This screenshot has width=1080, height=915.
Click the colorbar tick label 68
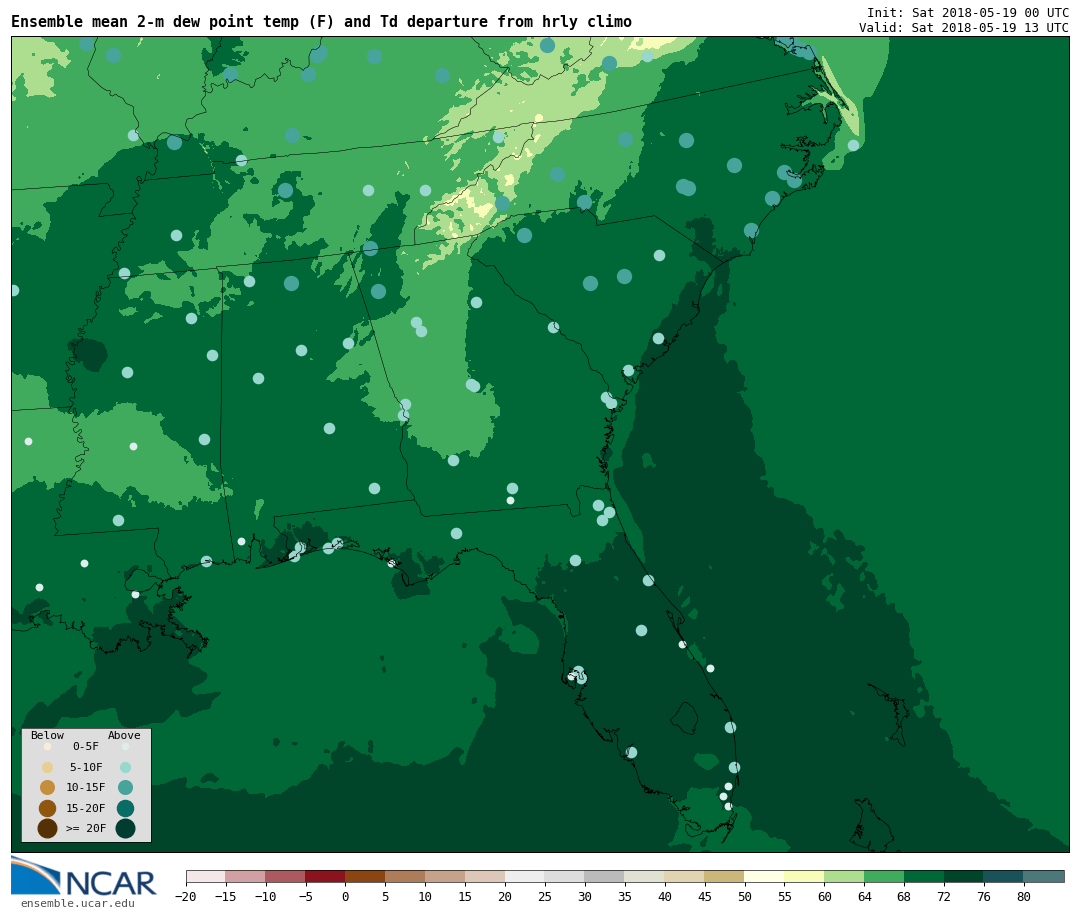pos(904,896)
